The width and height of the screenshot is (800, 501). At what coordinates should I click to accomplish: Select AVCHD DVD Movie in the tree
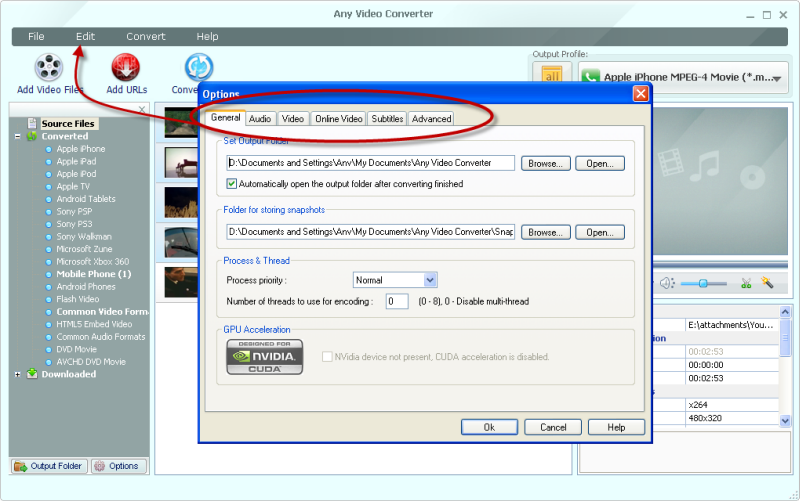click(x=91, y=362)
